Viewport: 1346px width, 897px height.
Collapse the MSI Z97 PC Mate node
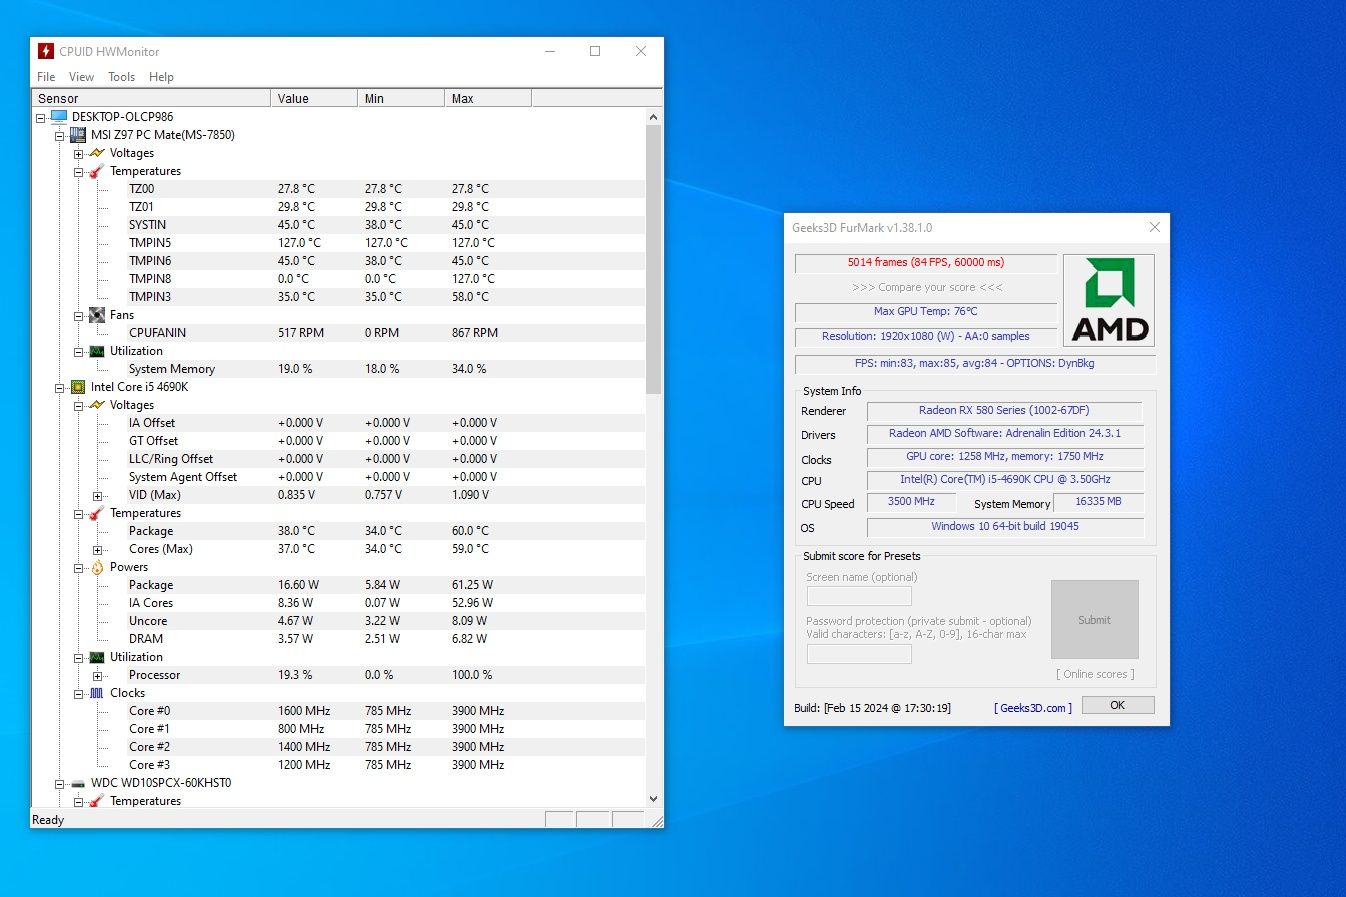(x=60, y=136)
